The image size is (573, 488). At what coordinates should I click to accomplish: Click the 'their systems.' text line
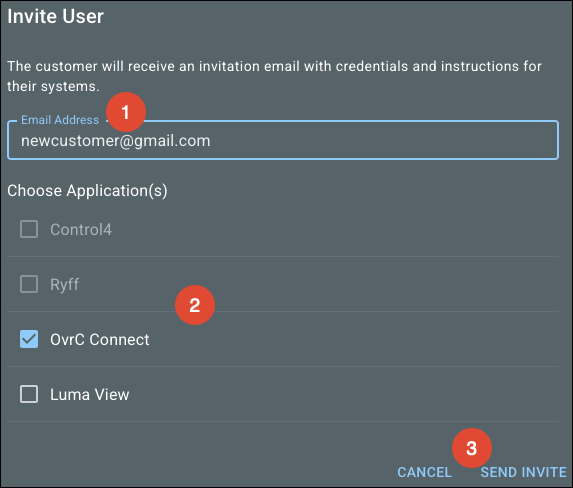click(x=53, y=87)
